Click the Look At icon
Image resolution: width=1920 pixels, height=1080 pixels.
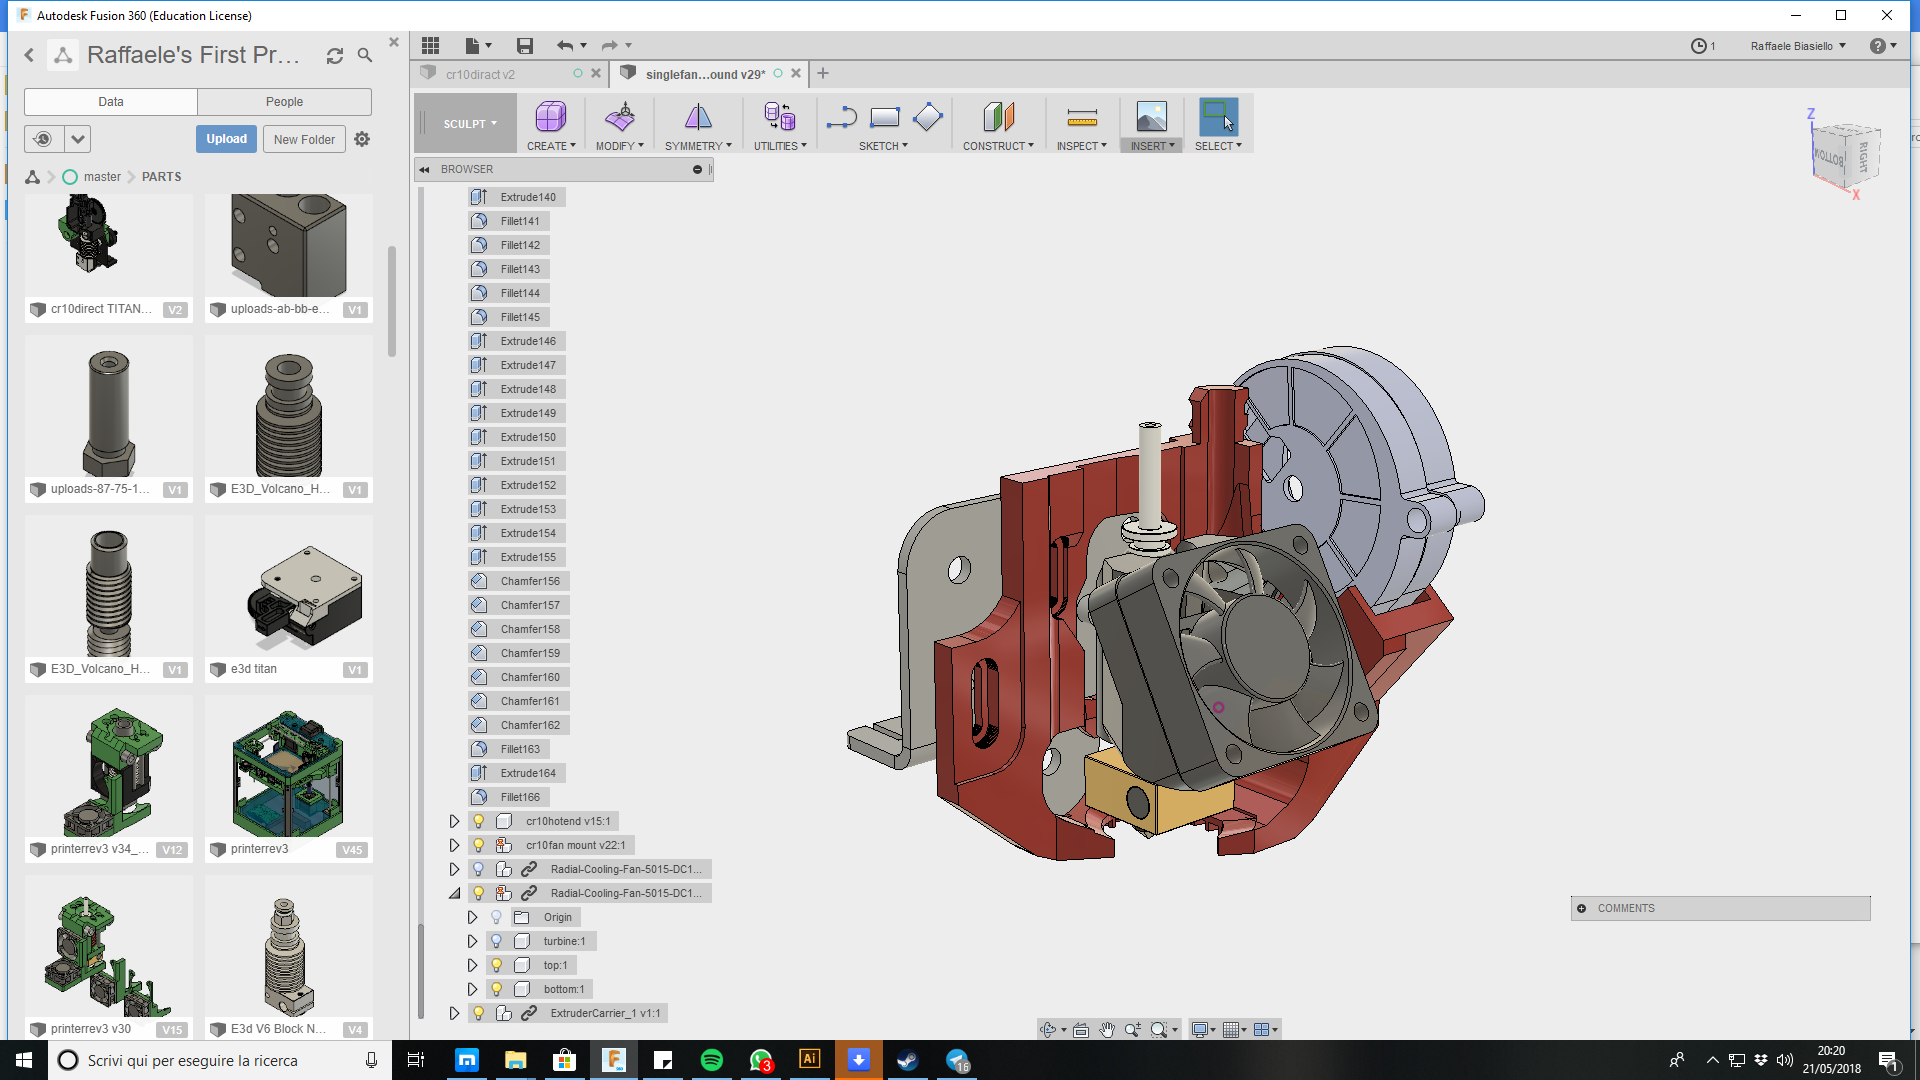tap(1081, 1029)
